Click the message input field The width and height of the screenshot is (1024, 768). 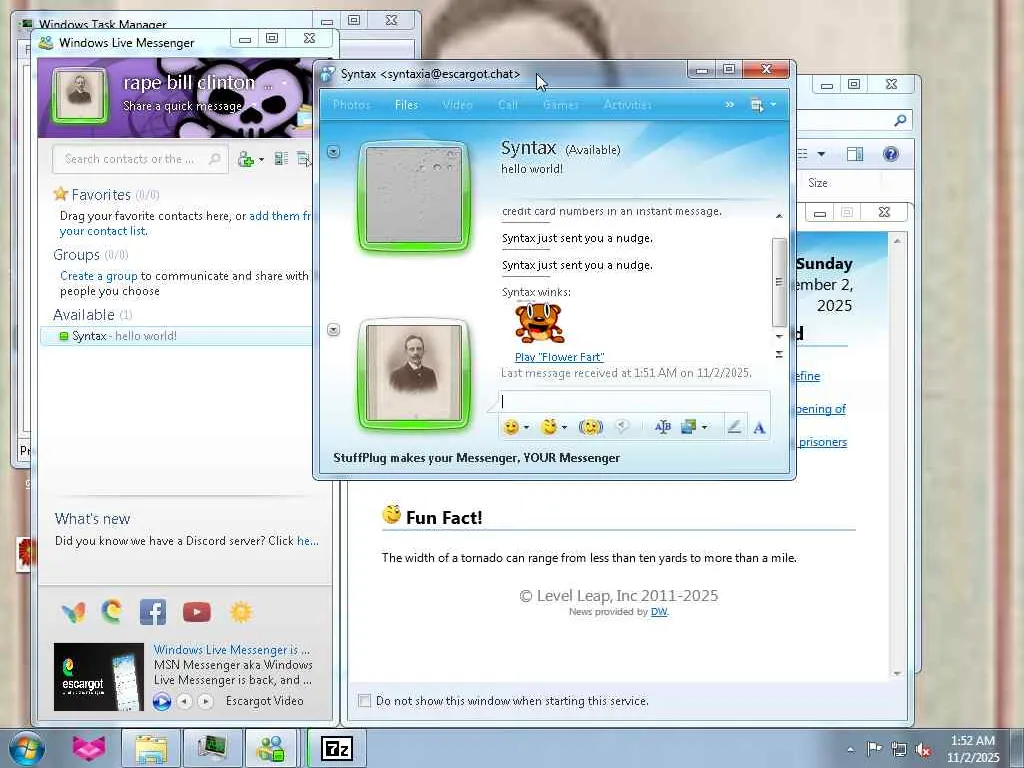click(634, 401)
